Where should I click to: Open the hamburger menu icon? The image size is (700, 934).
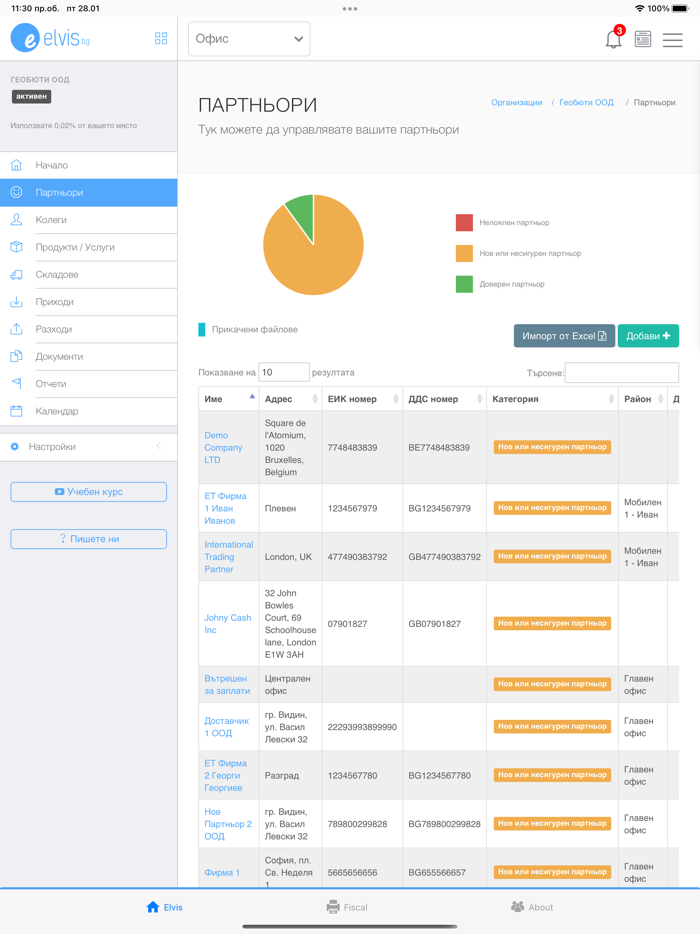coord(673,40)
